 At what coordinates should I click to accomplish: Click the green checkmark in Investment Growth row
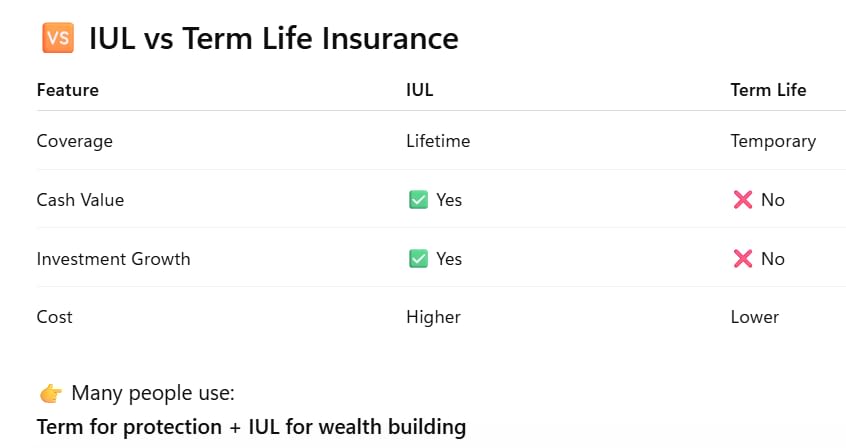coord(418,259)
